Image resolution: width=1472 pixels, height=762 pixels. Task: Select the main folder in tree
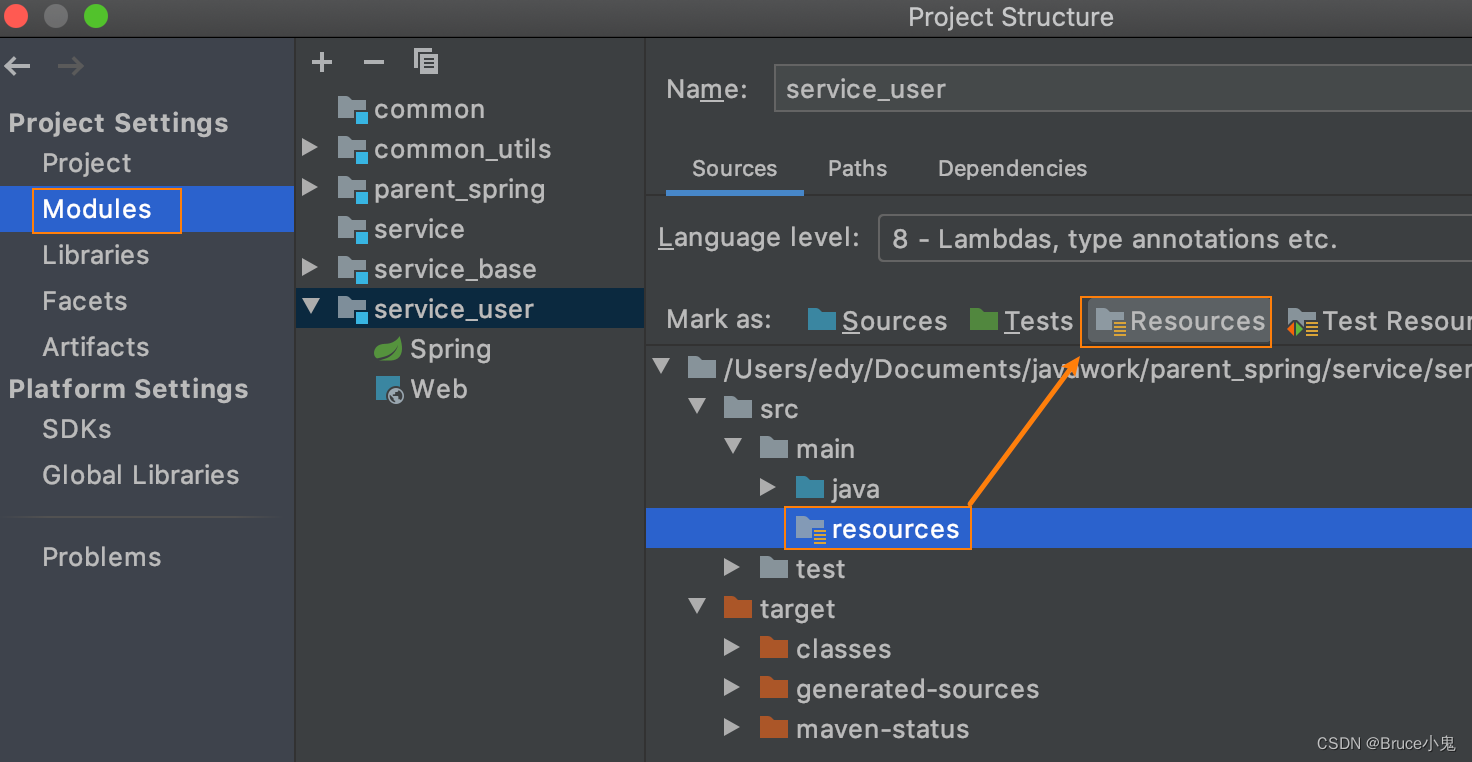pos(825,449)
